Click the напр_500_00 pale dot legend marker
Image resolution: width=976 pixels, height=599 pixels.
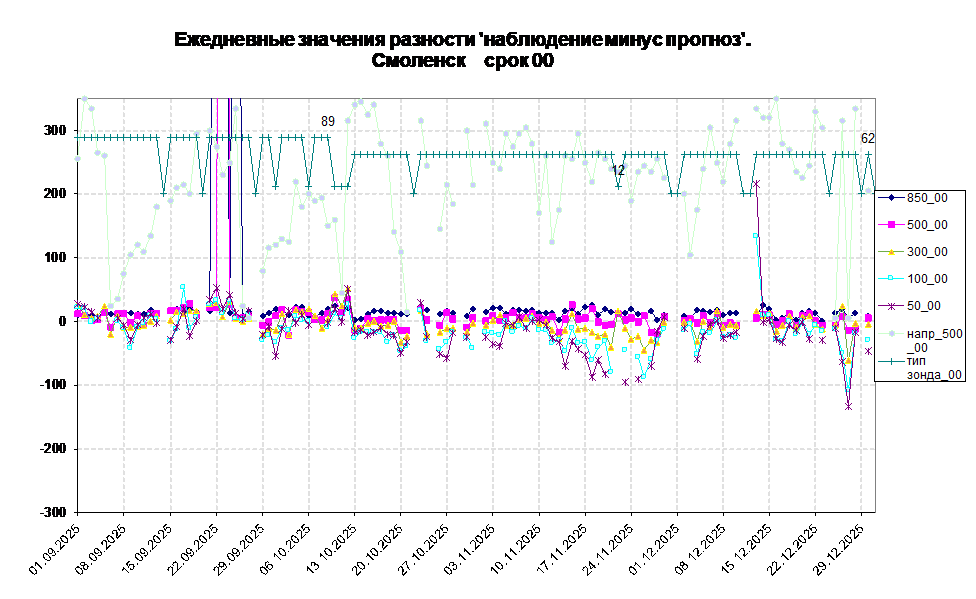[x=891, y=333]
